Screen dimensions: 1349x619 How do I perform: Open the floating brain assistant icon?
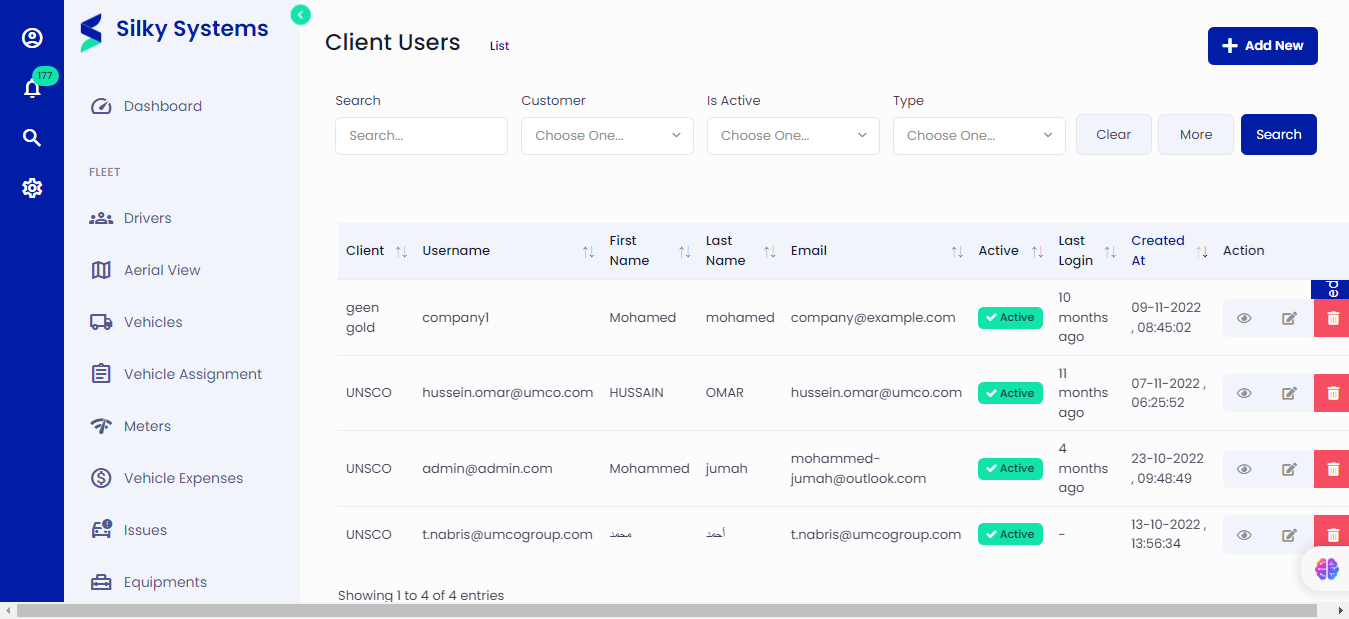click(x=1326, y=569)
